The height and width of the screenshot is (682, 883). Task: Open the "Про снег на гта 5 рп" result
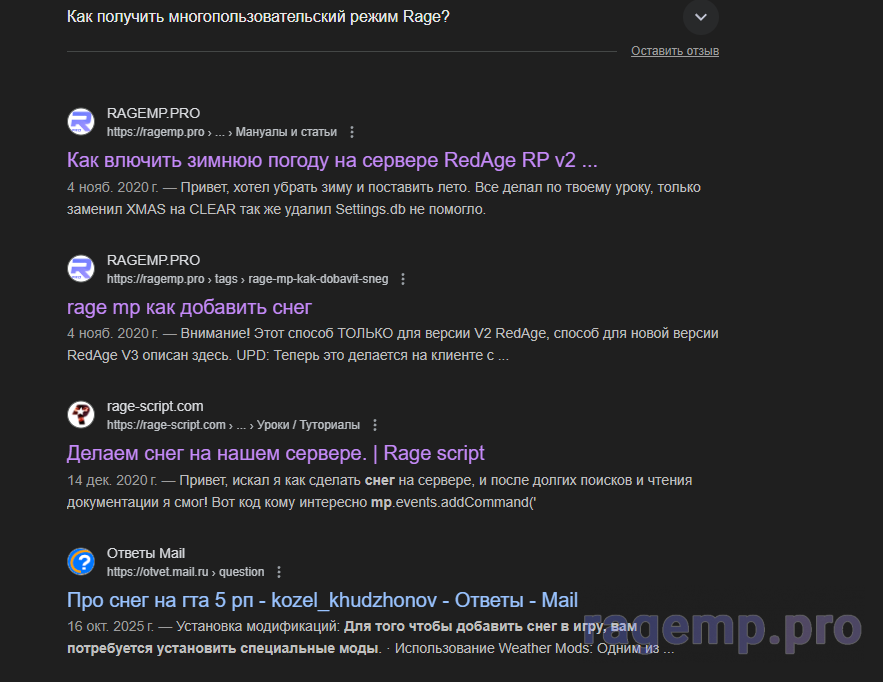[322, 600]
